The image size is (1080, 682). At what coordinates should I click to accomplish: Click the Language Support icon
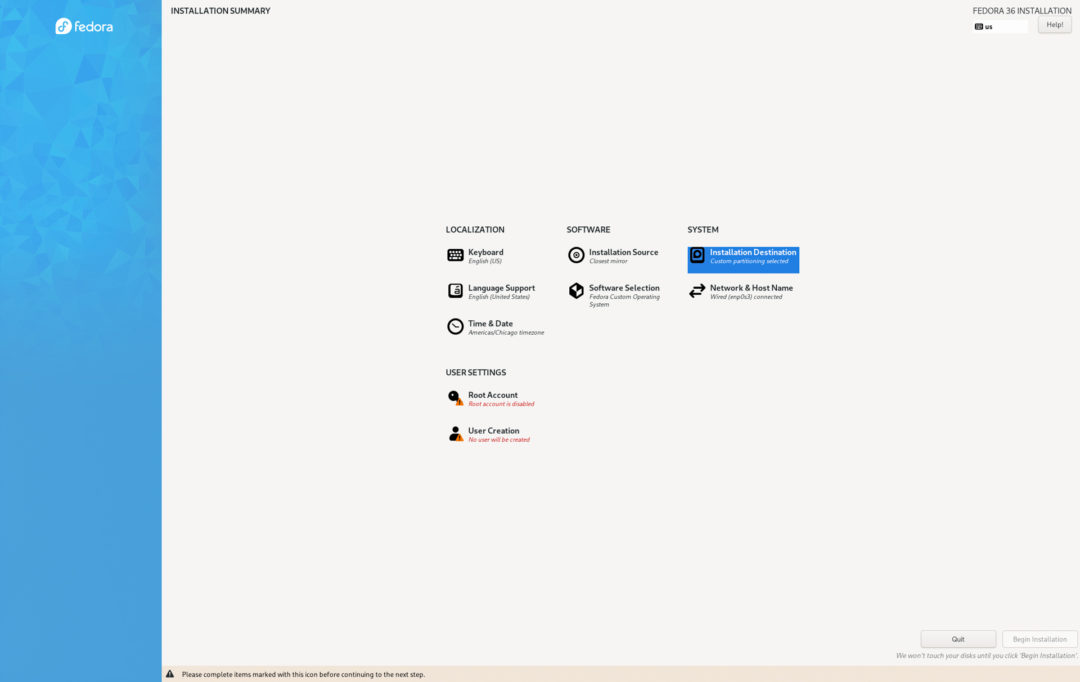(x=455, y=291)
